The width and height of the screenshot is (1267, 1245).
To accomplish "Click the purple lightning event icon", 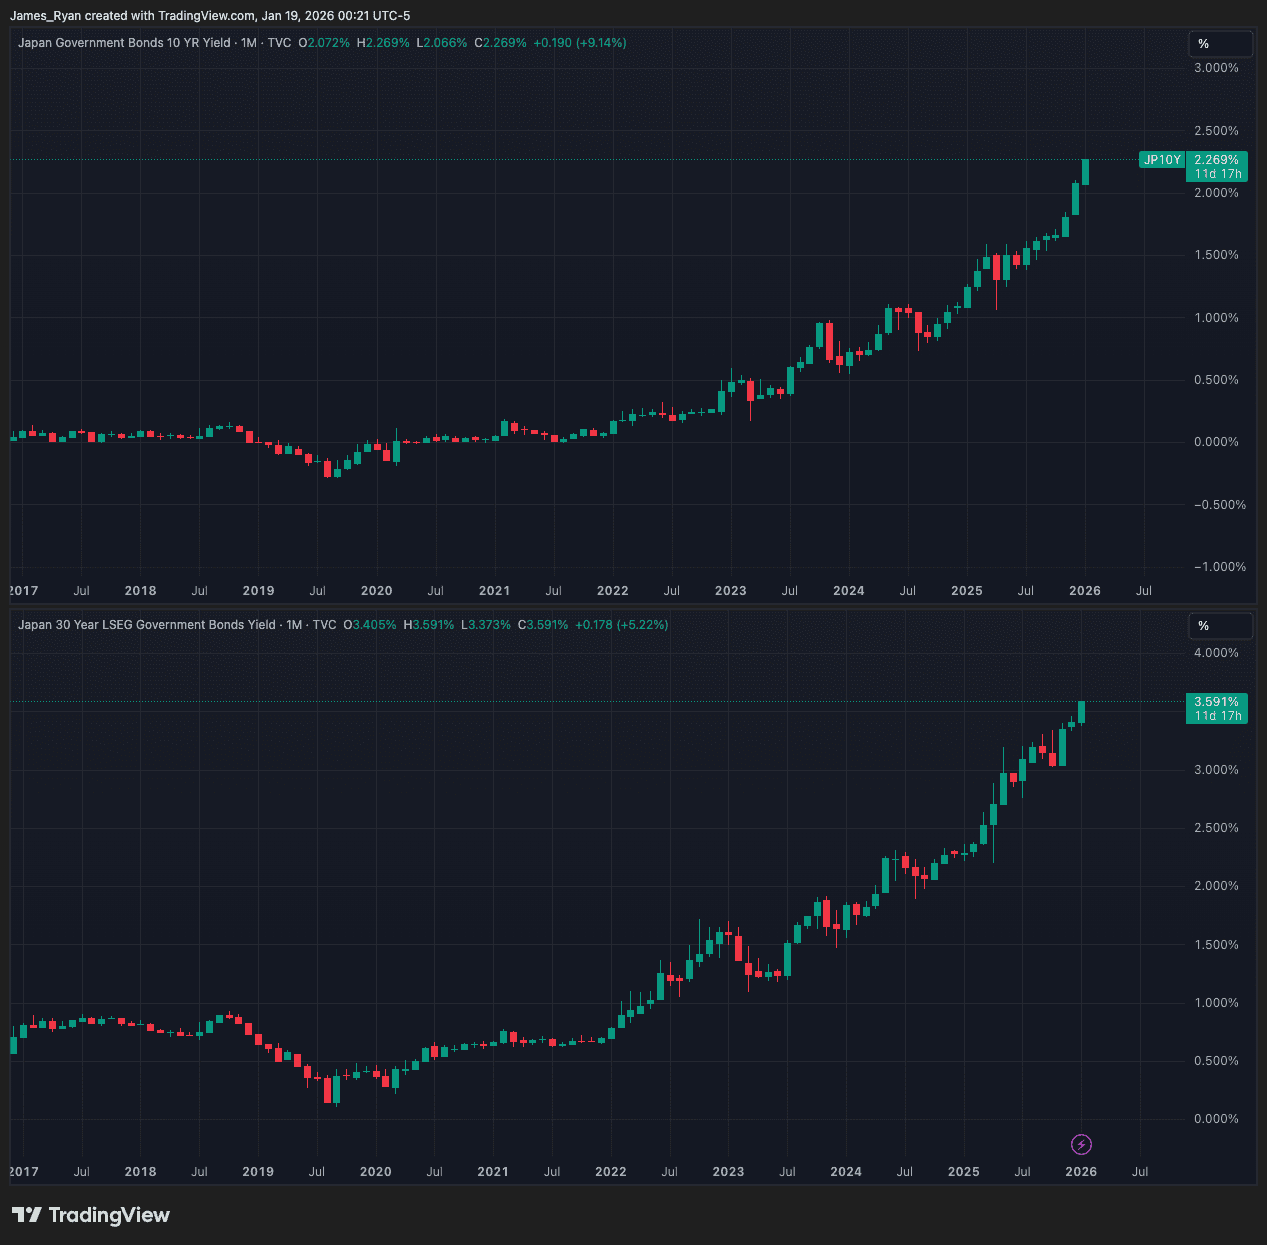I will tap(1081, 1144).
